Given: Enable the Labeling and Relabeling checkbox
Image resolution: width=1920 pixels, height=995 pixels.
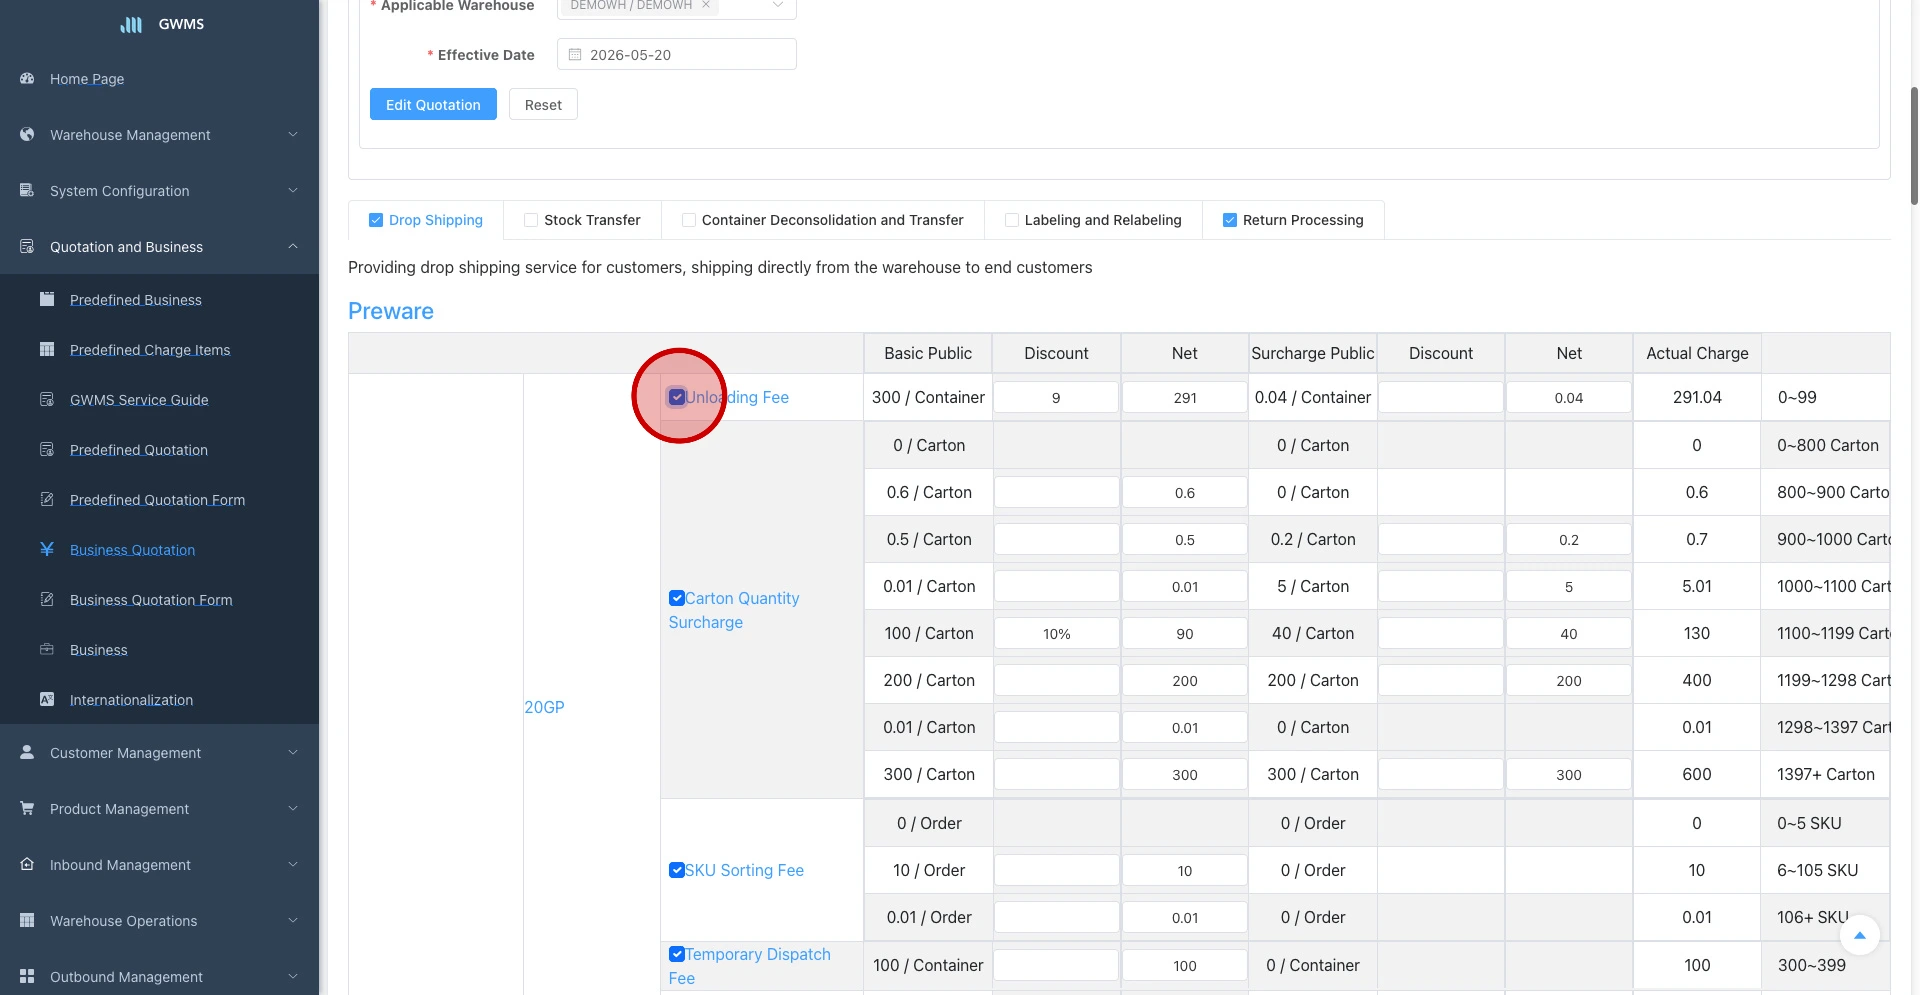Looking at the screenshot, I should (1012, 220).
